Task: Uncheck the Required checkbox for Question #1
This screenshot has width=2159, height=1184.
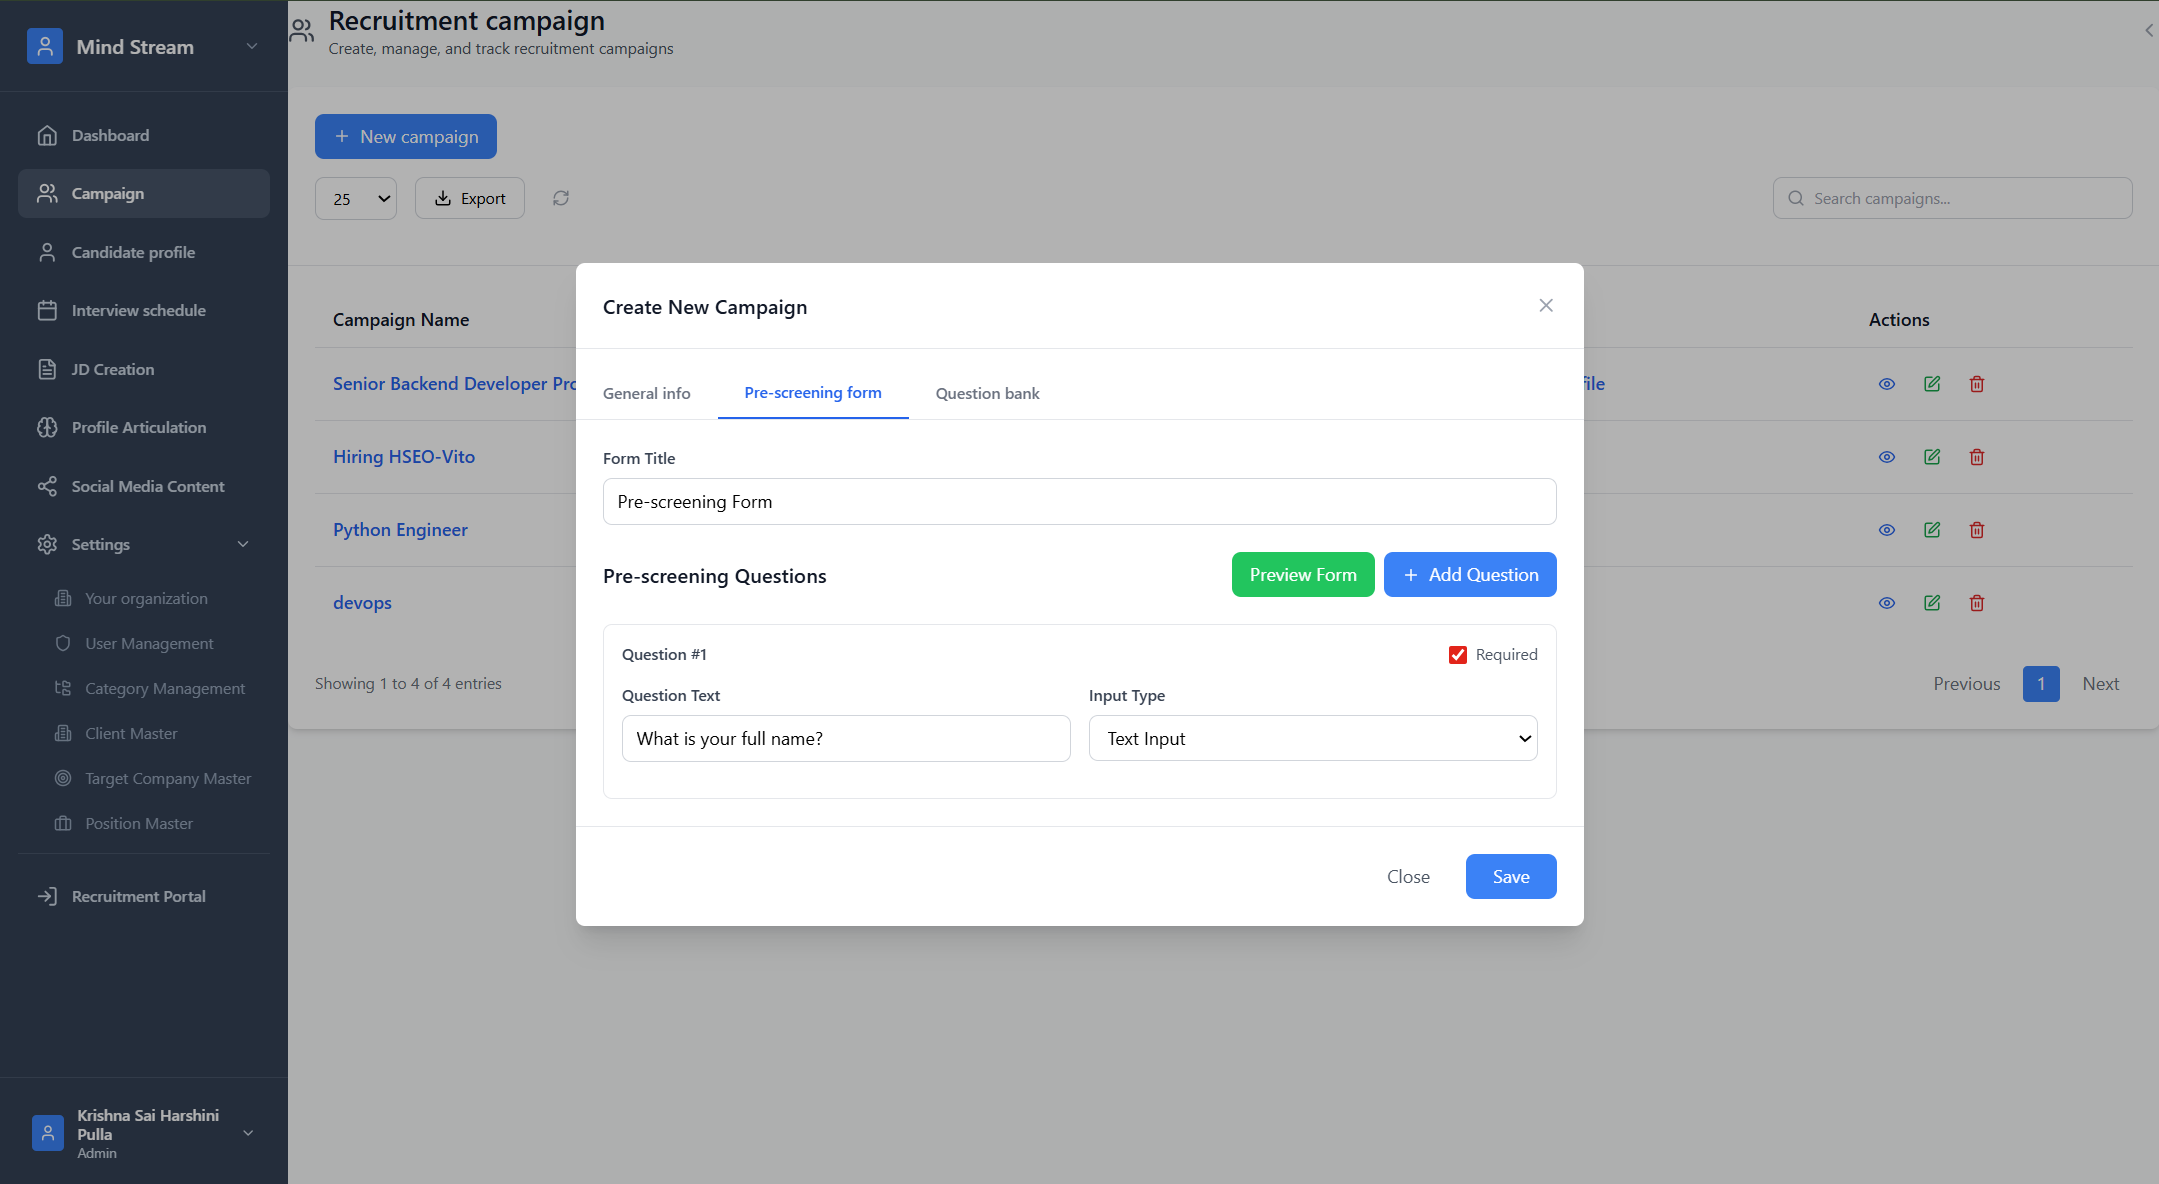Action: click(1458, 655)
